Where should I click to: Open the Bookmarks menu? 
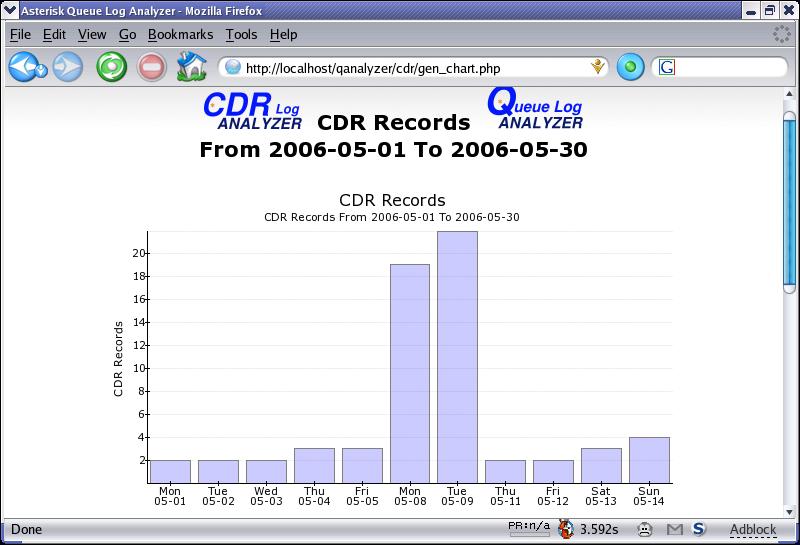(180, 34)
